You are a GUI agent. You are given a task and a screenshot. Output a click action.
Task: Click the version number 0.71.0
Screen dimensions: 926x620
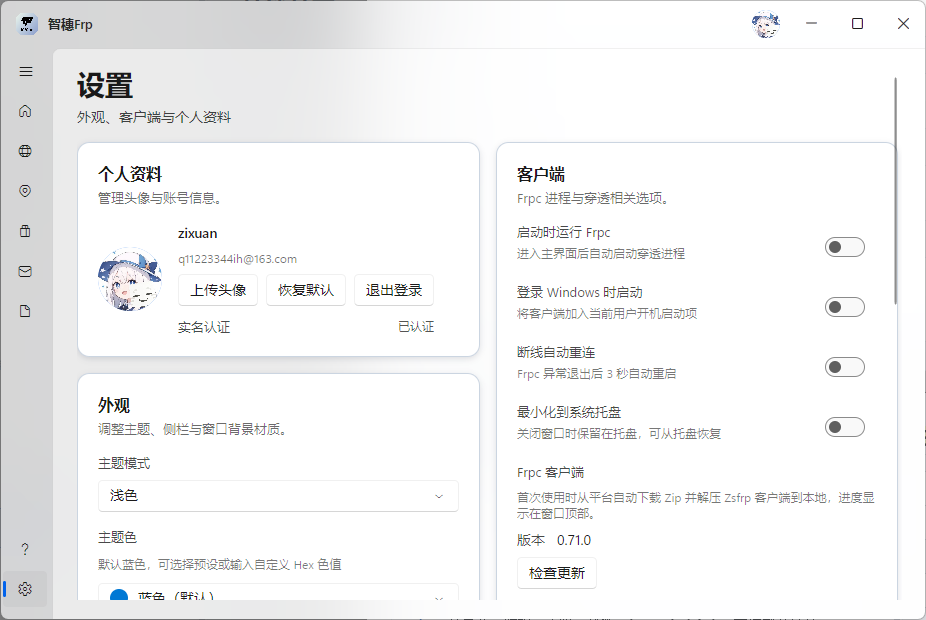[574, 540]
